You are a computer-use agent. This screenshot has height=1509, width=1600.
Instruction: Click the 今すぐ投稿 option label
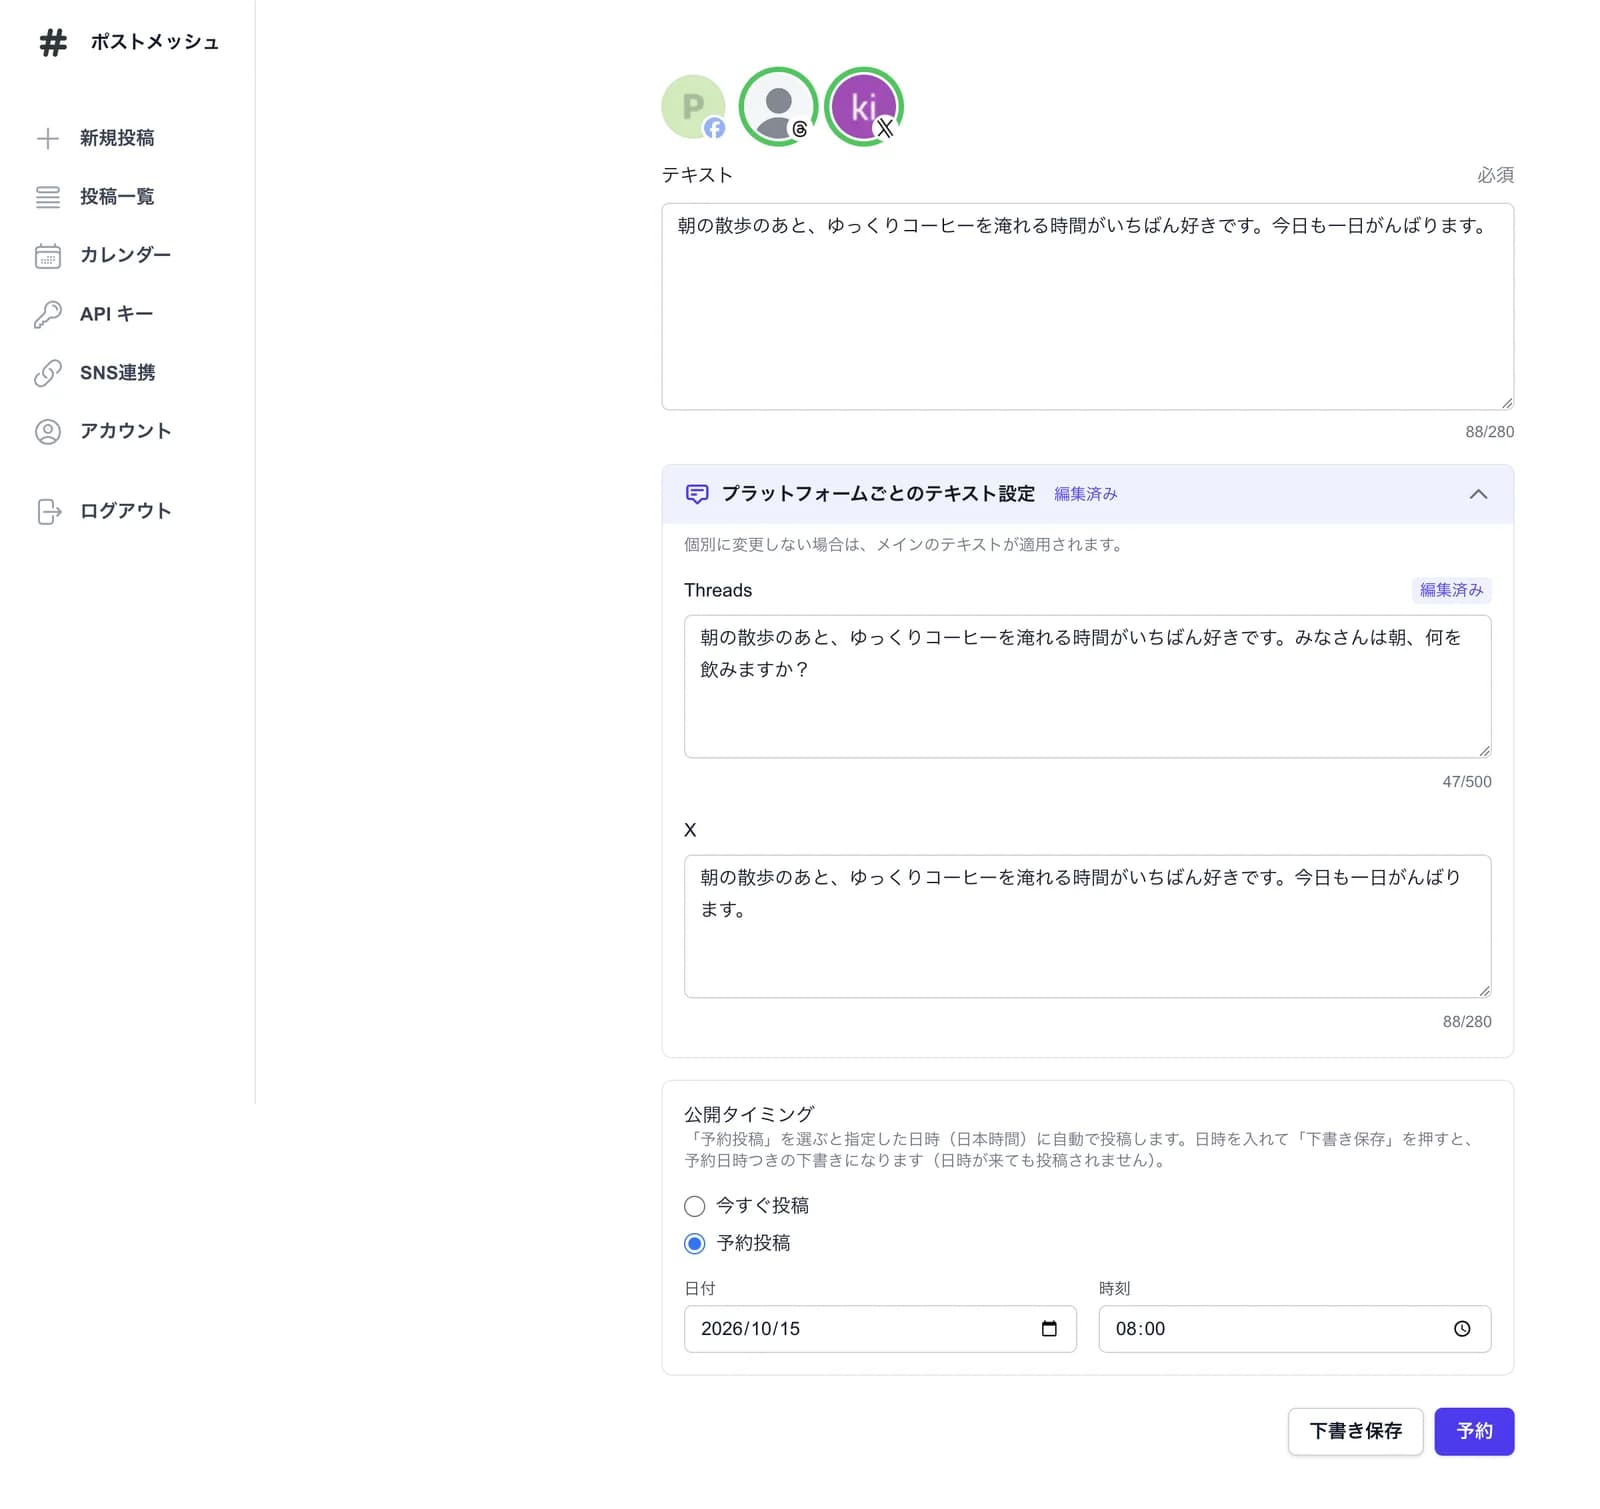[762, 1205]
